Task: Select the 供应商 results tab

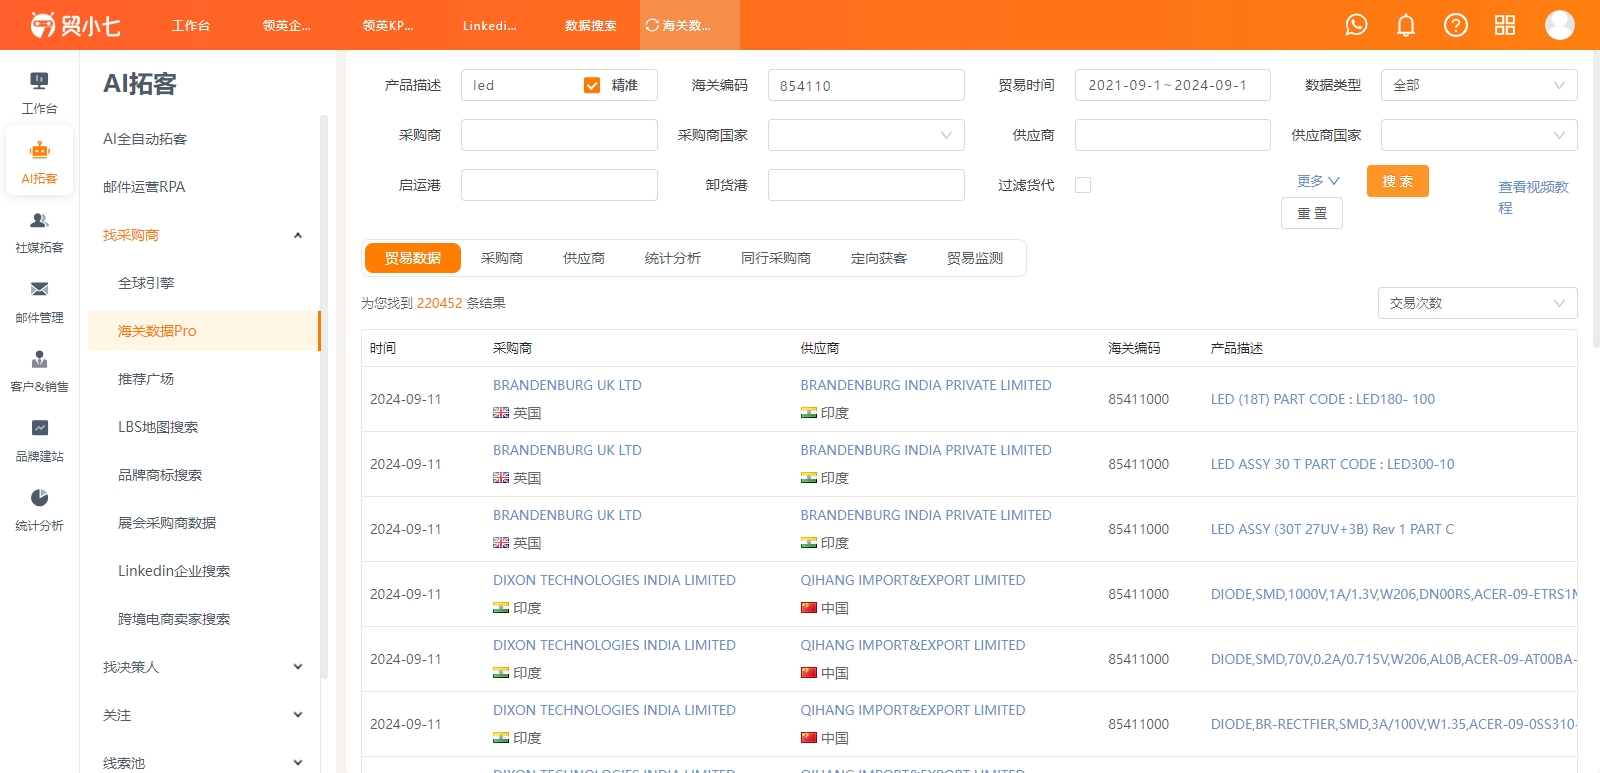Action: point(584,258)
